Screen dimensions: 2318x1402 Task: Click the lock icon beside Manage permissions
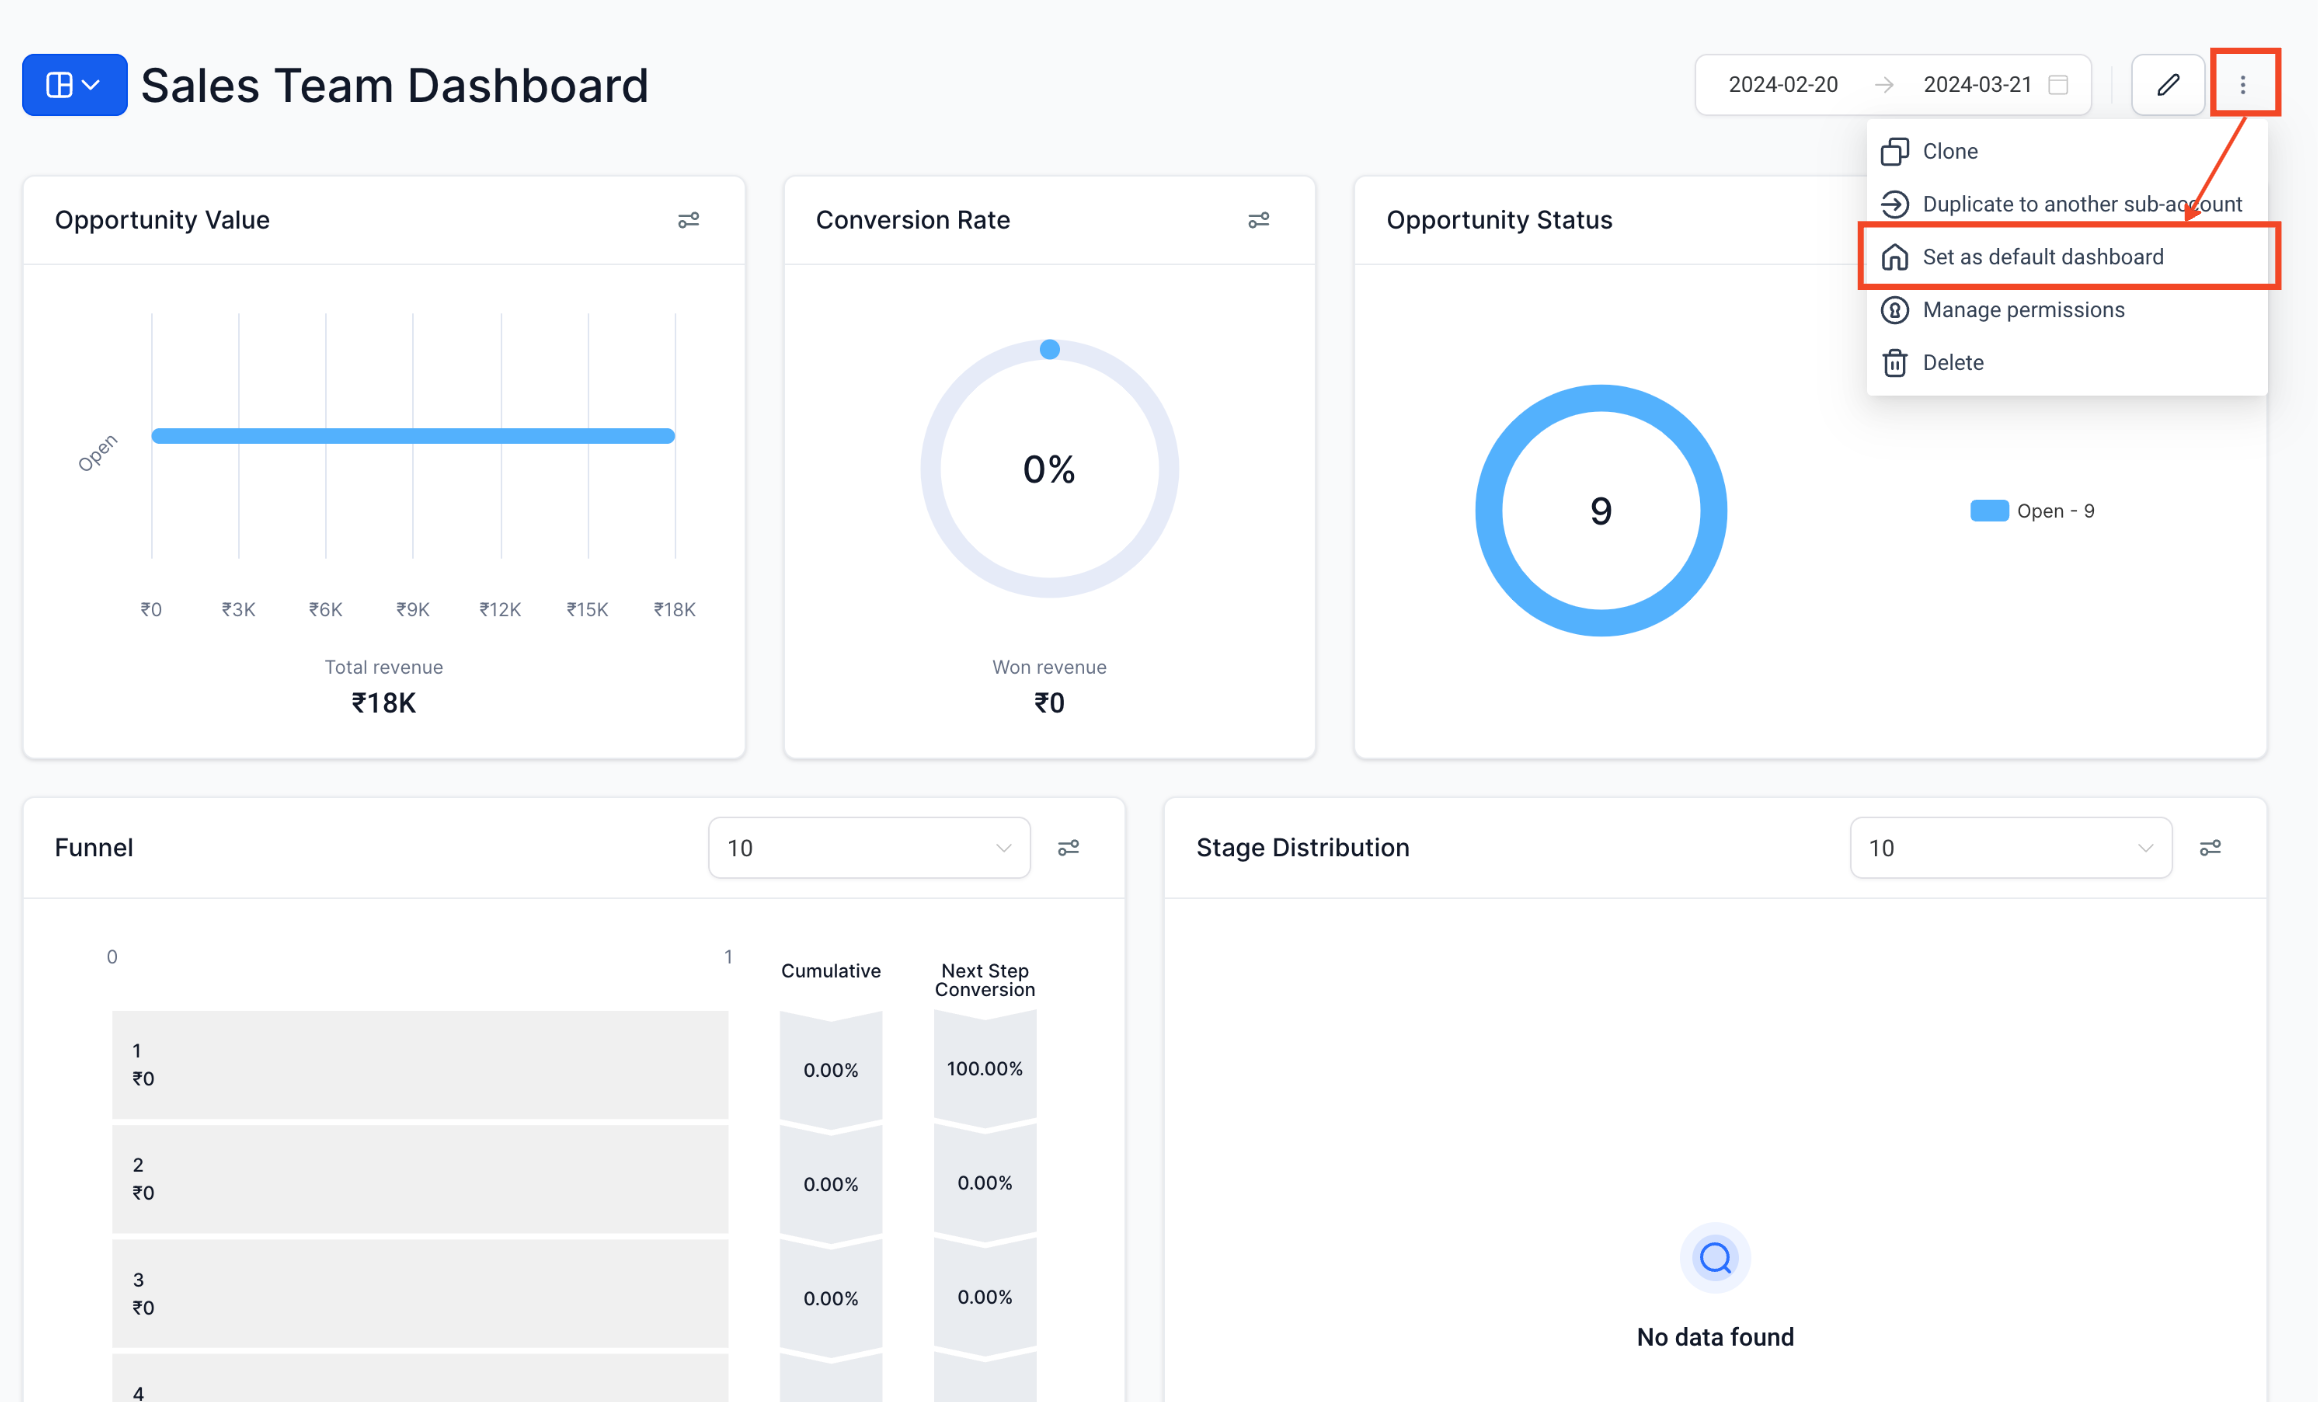(x=1894, y=310)
